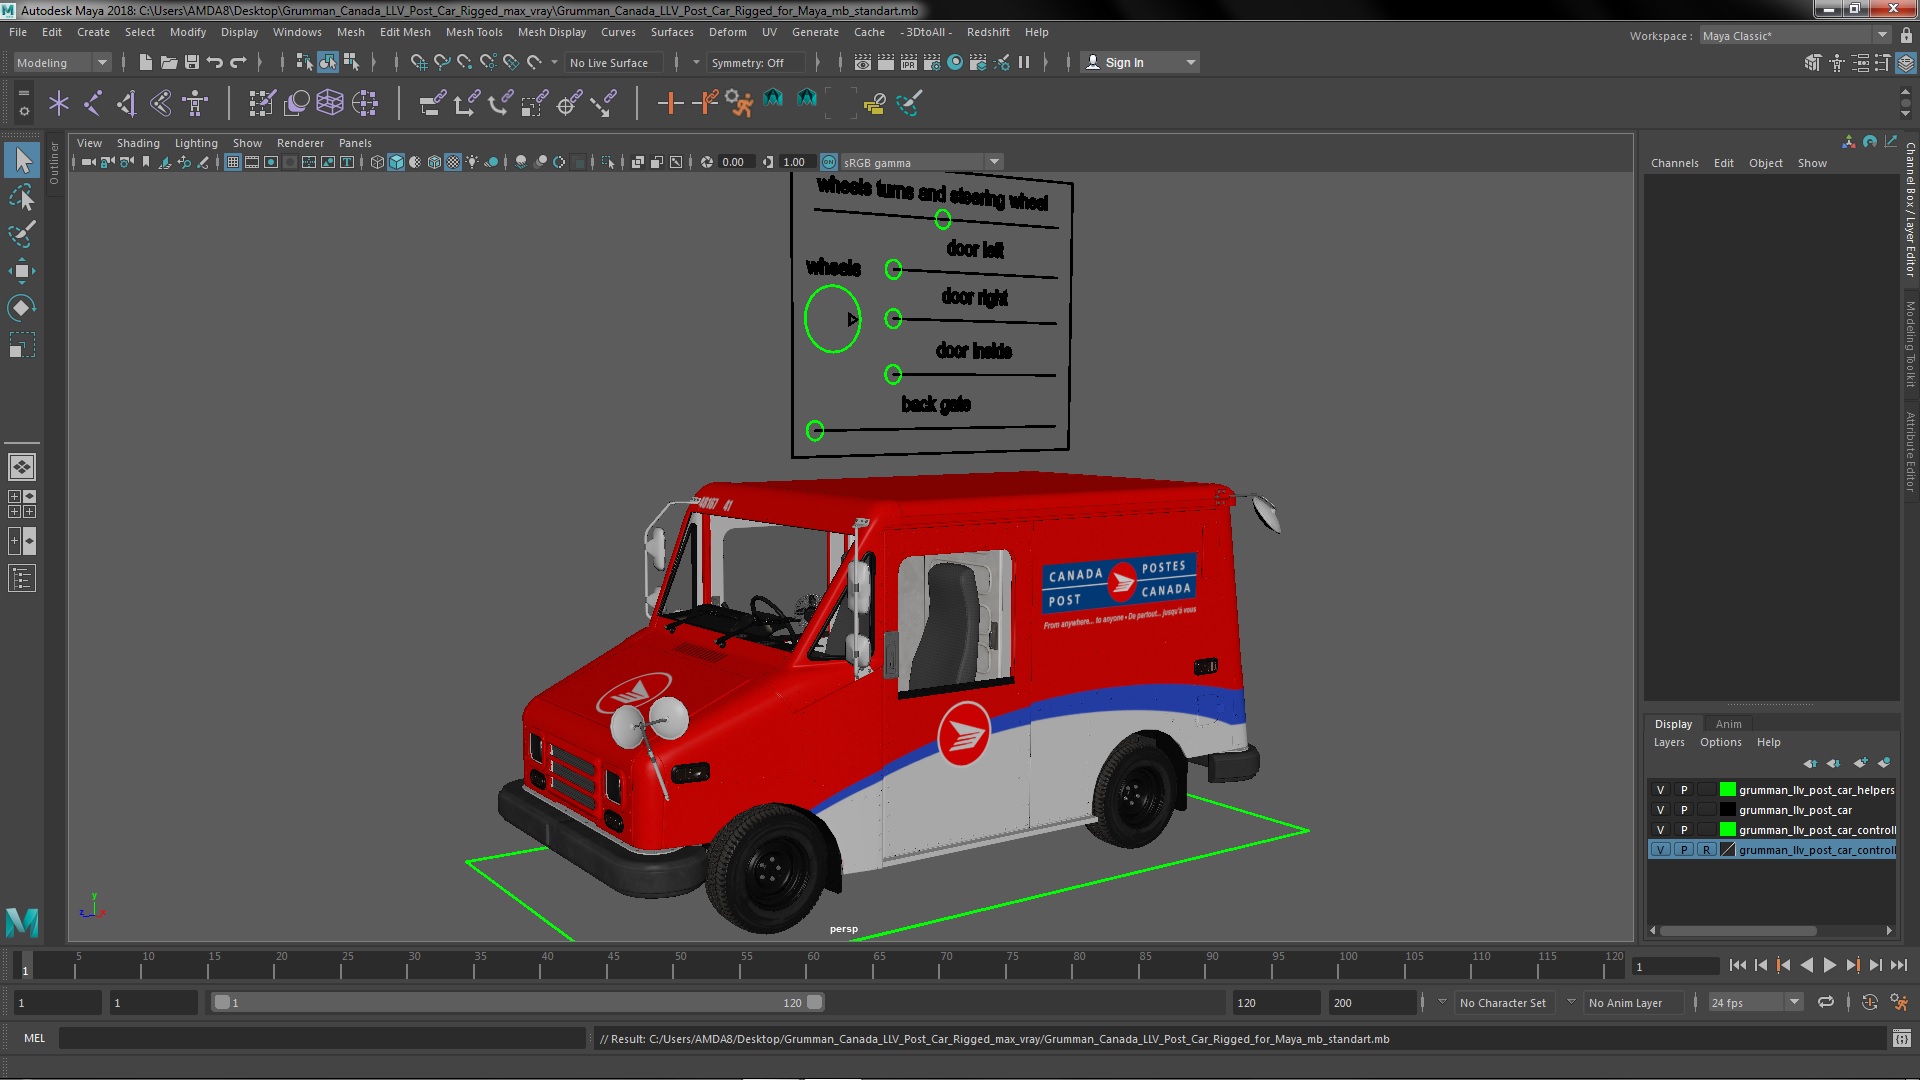Viewport: 1920px width, 1080px height.
Task: Click the Parent Constraint shelf icon
Action: point(432,103)
